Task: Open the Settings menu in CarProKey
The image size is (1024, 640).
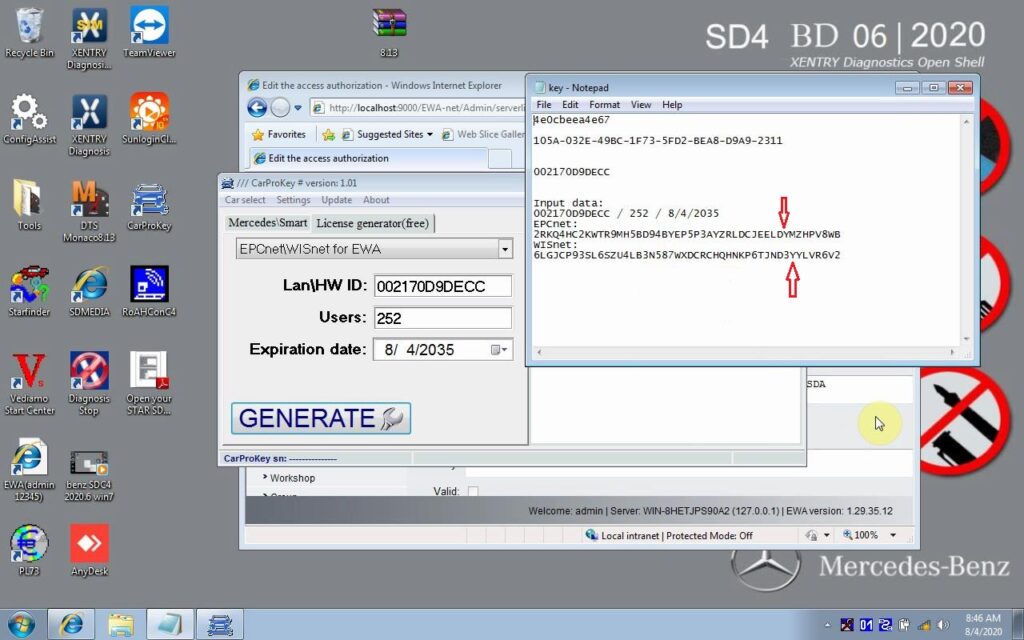Action: pyautogui.click(x=293, y=200)
